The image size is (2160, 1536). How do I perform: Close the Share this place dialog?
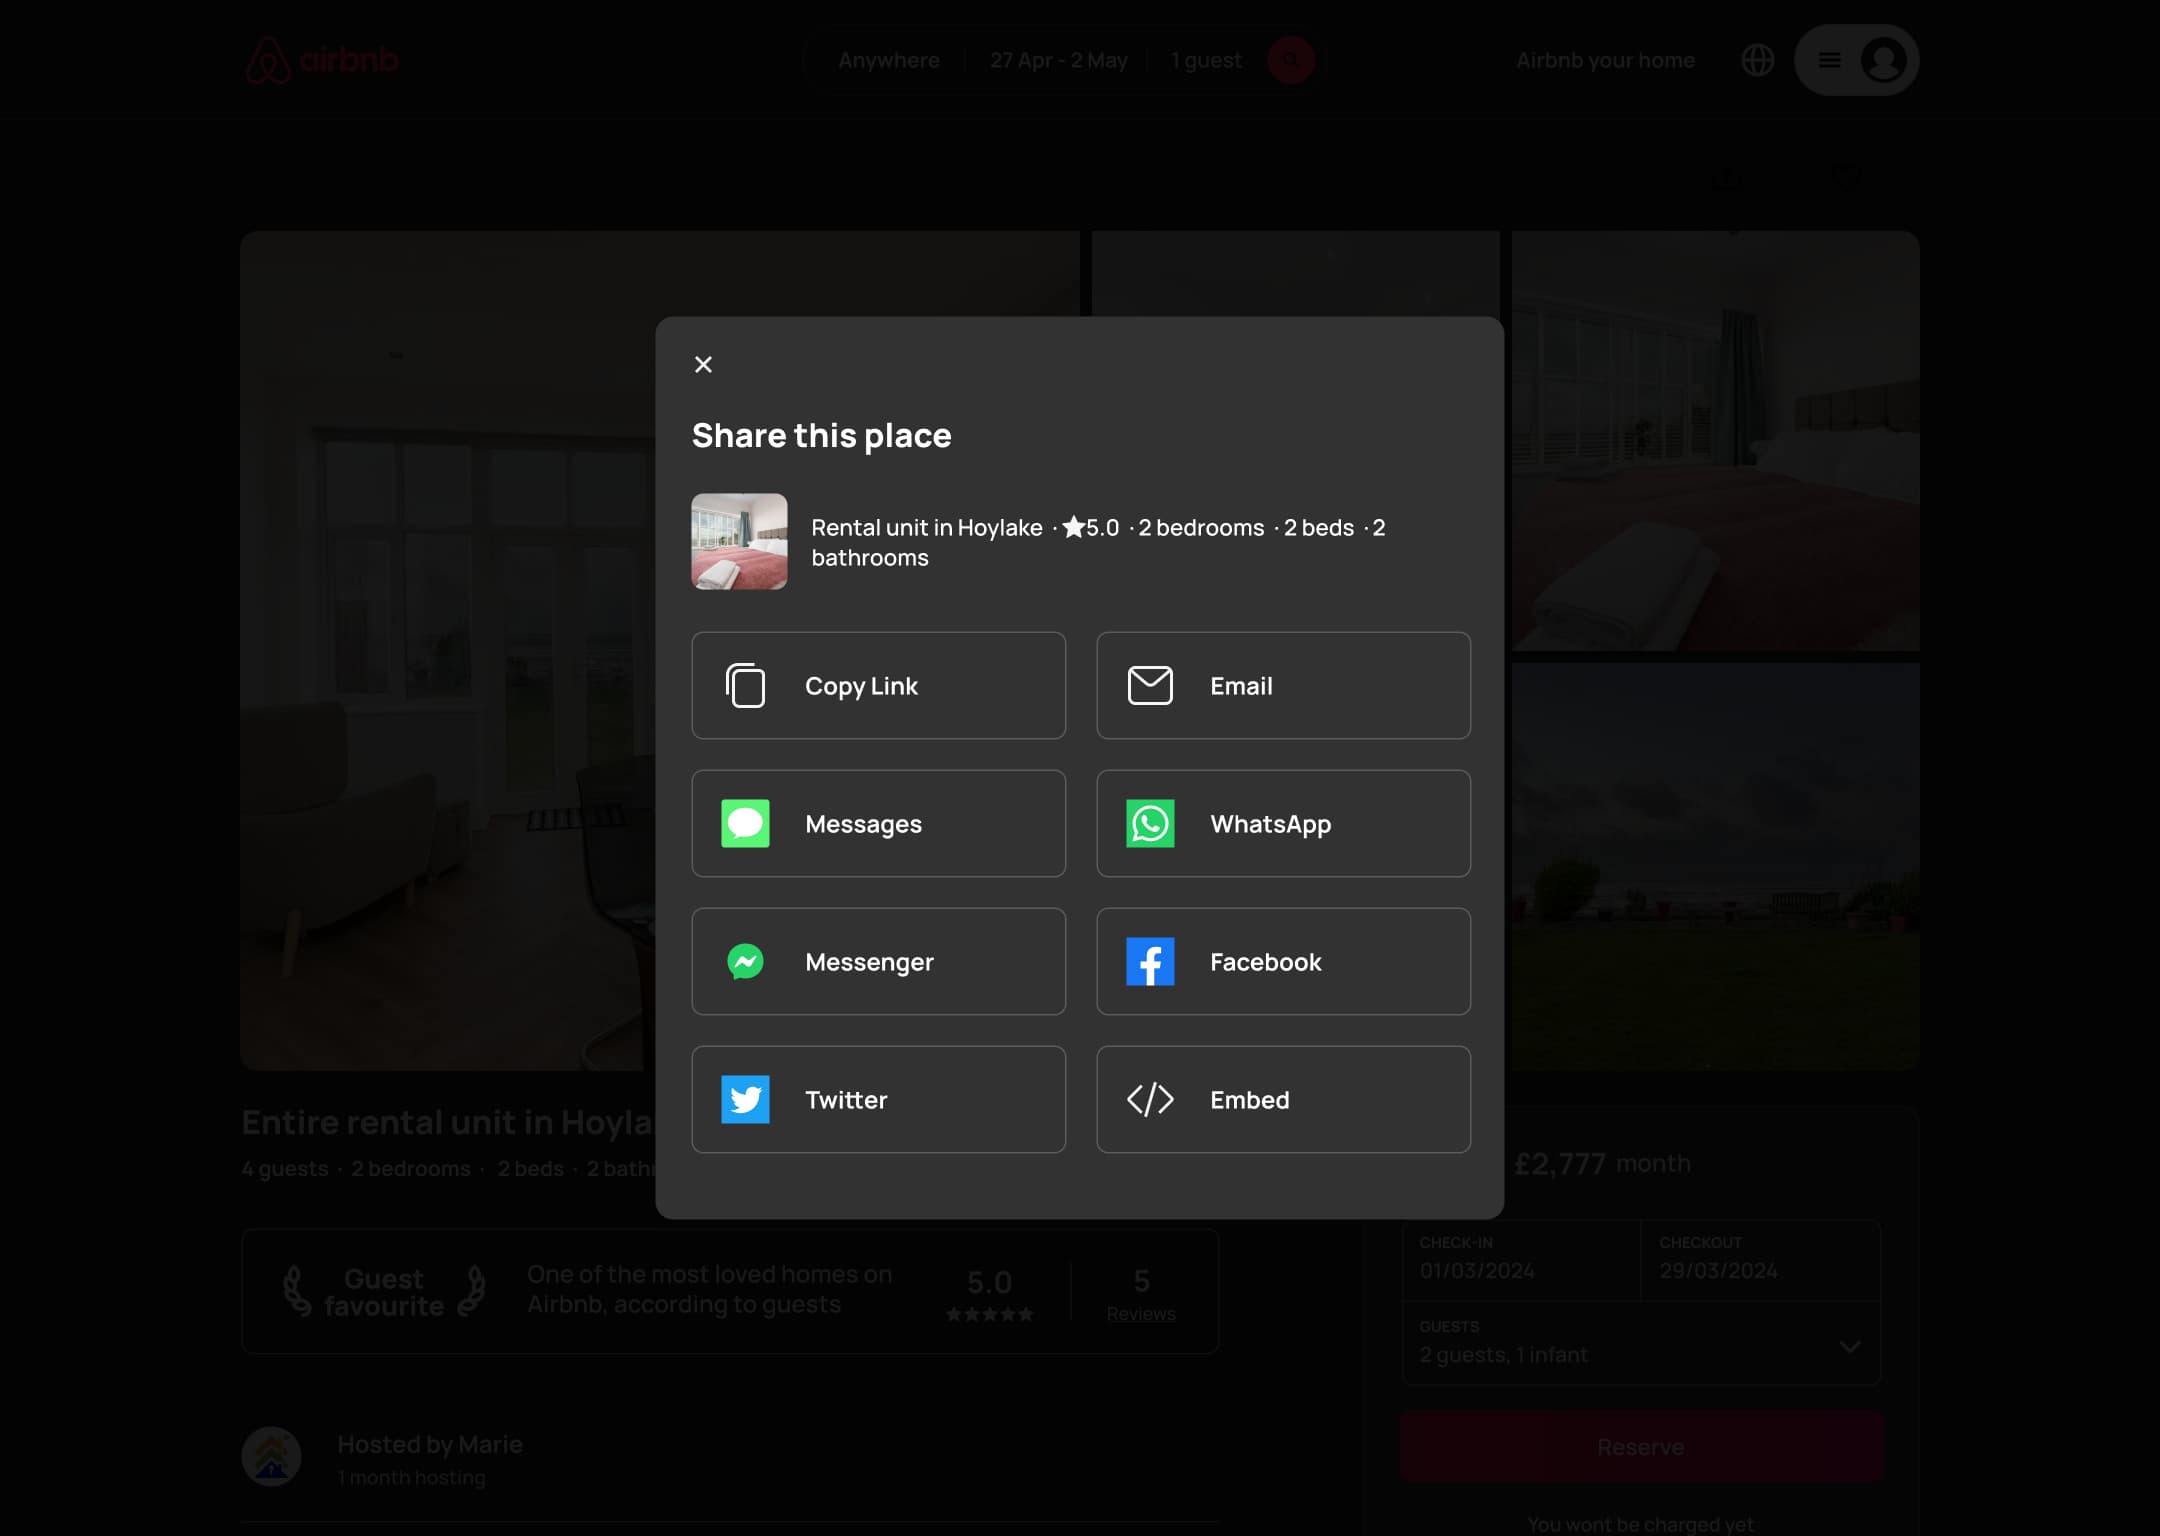[x=703, y=364]
